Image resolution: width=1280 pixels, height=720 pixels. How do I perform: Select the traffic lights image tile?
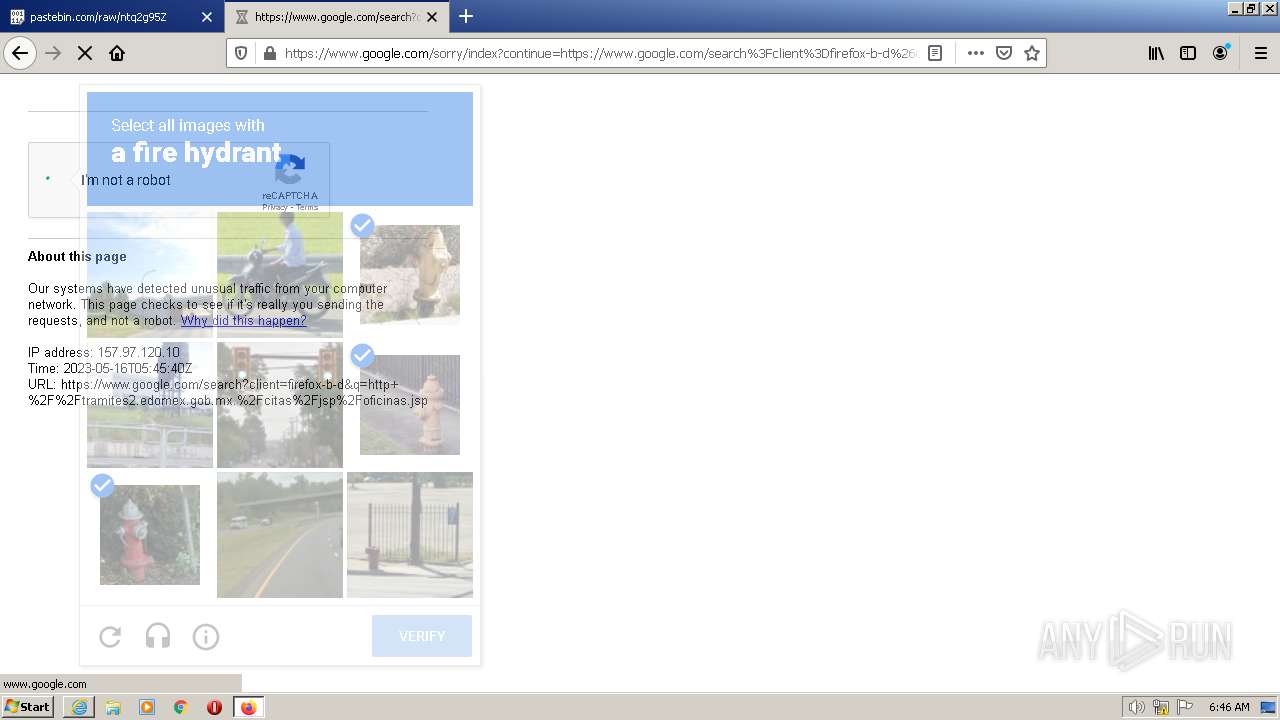point(280,405)
